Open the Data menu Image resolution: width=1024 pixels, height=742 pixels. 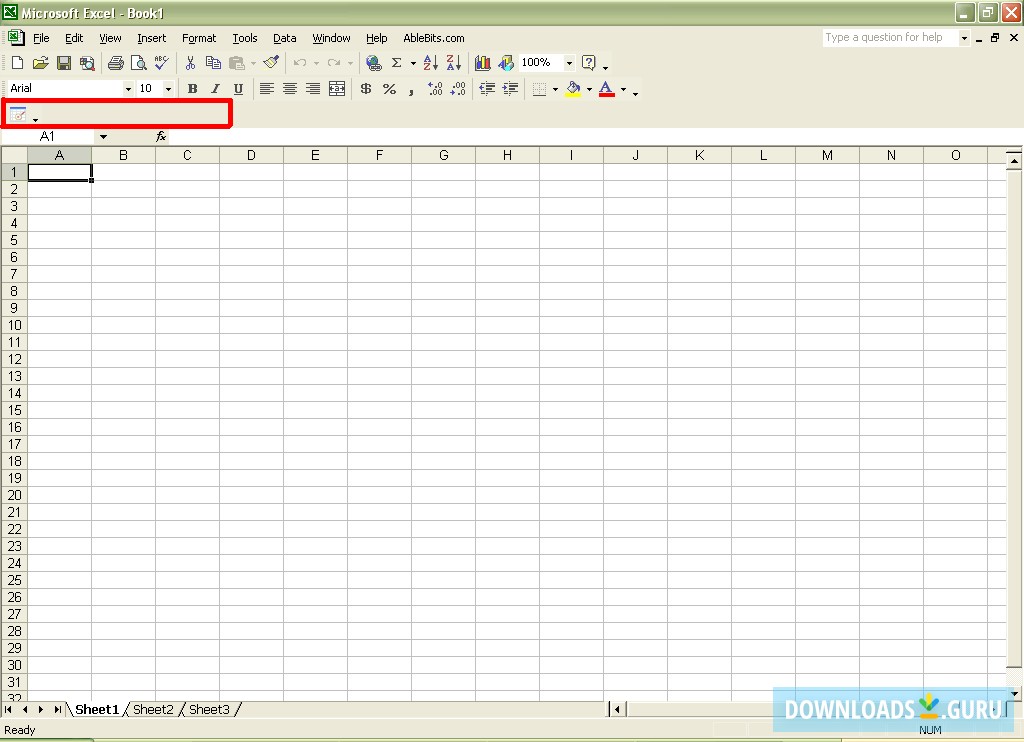(x=284, y=38)
